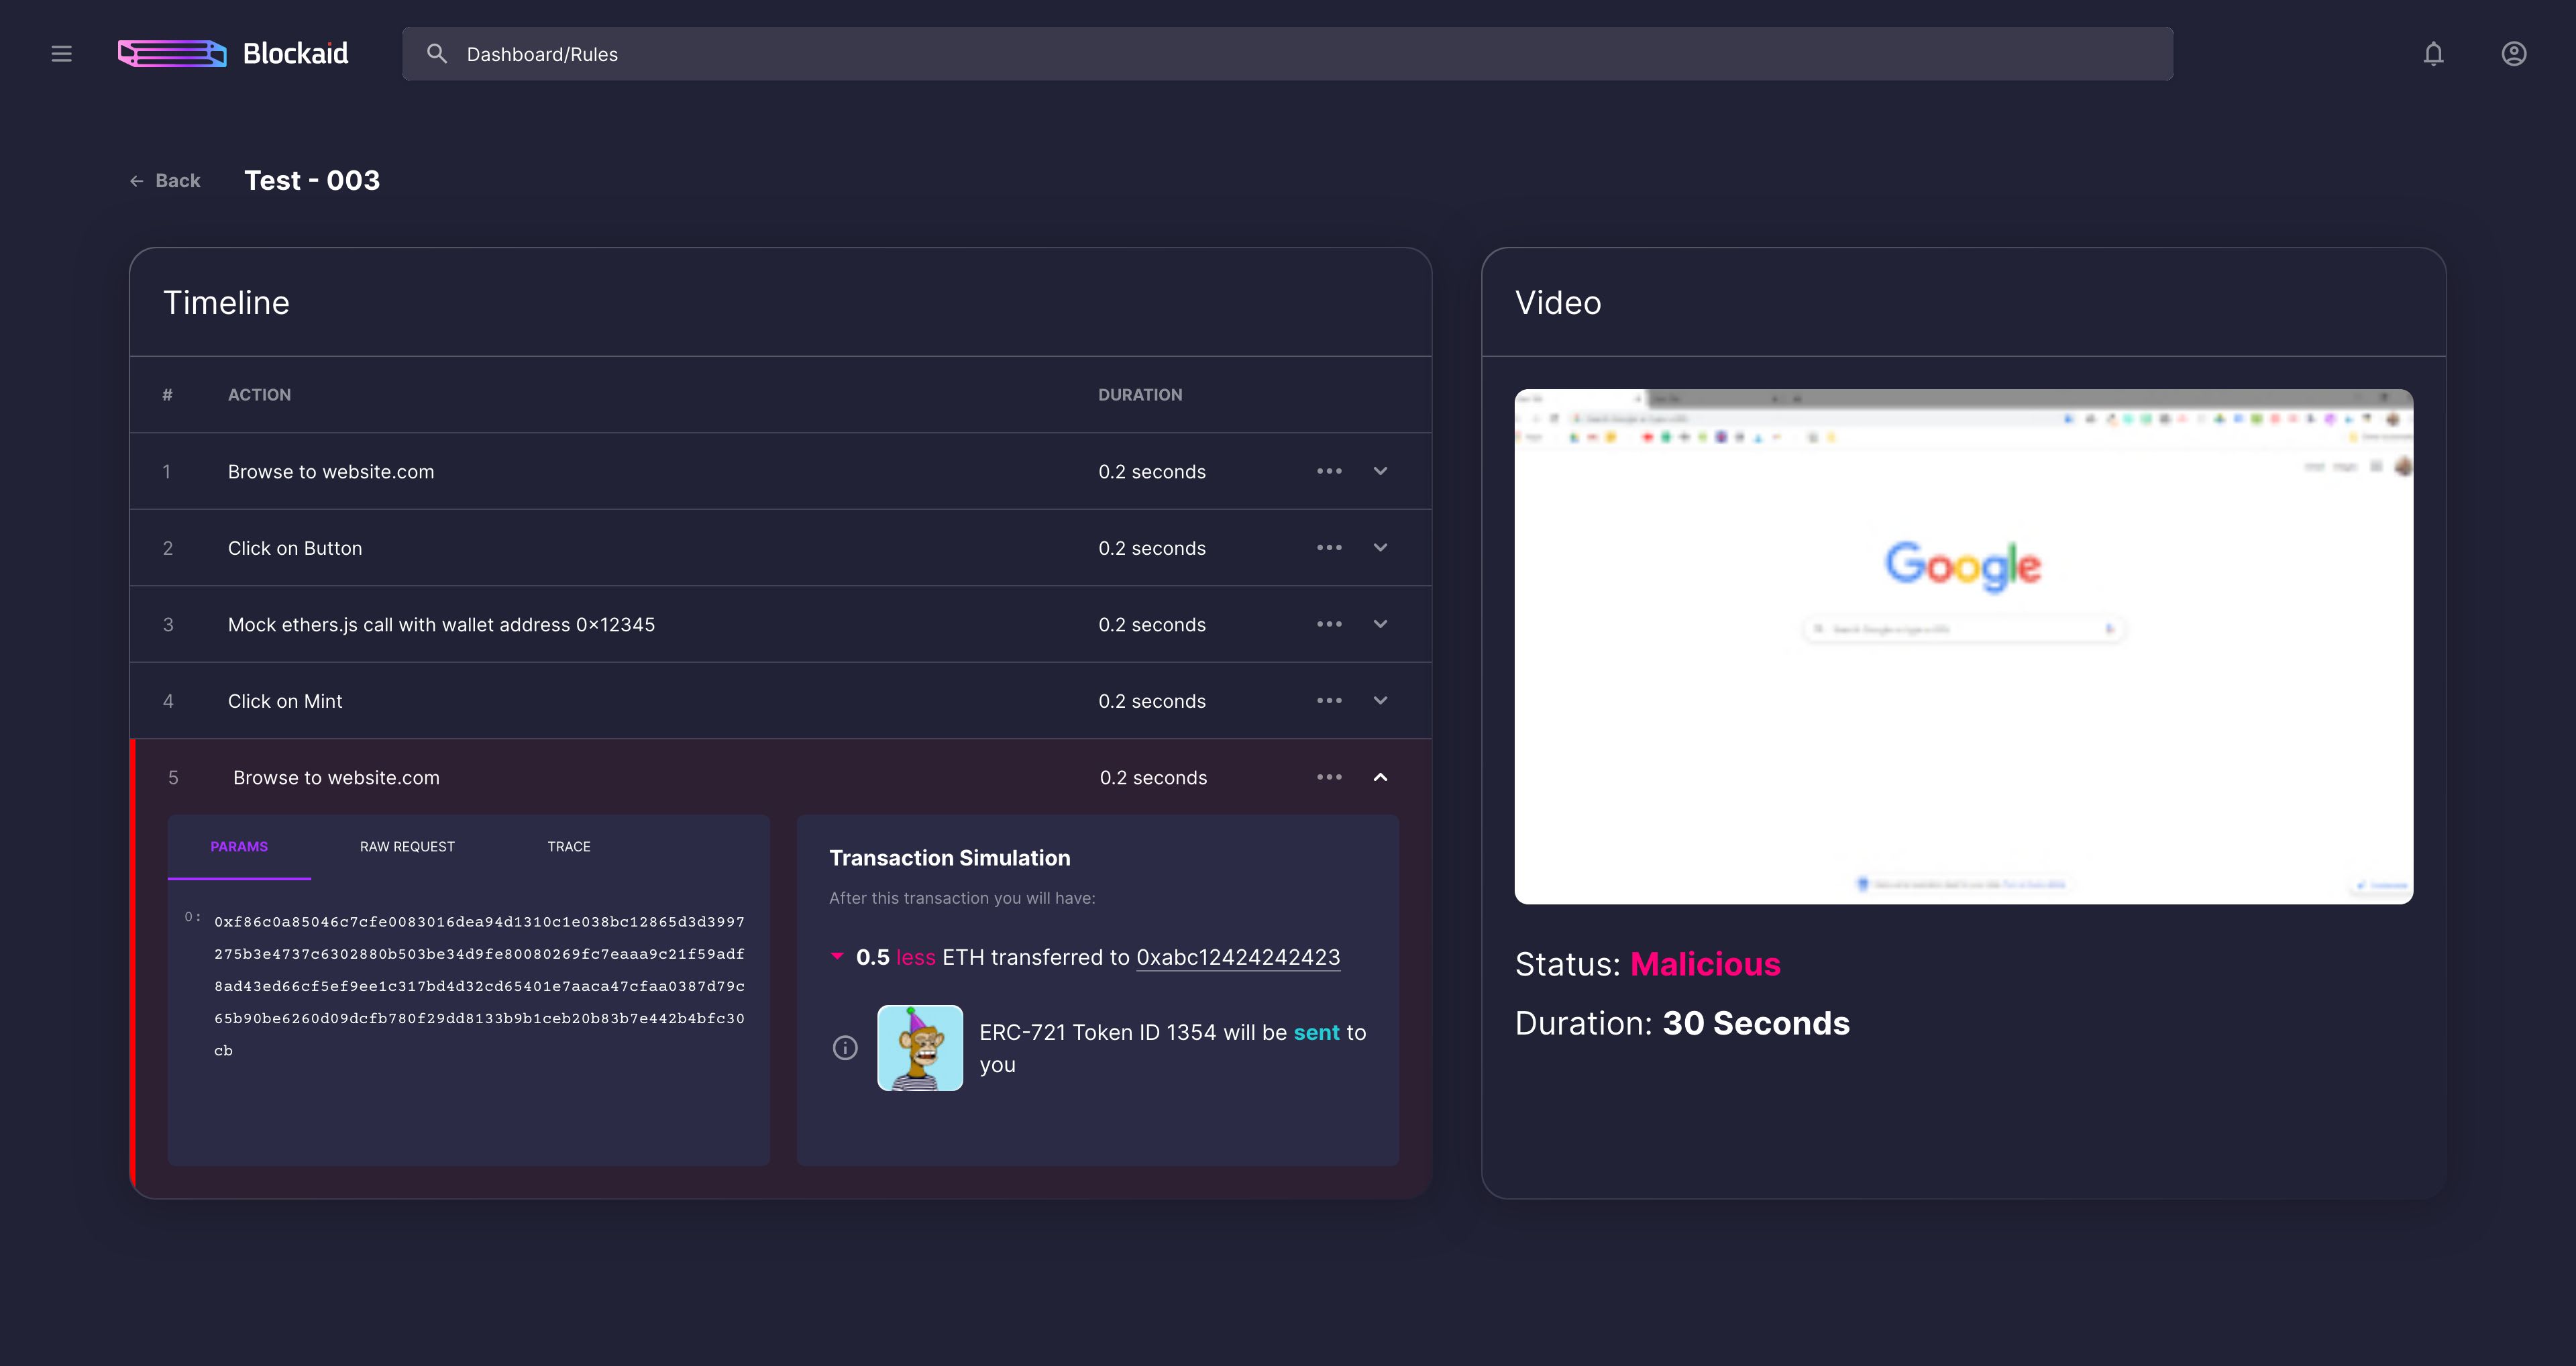Open more options for step 5 row
Screen dimensions: 2576x1366
coord(1329,777)
